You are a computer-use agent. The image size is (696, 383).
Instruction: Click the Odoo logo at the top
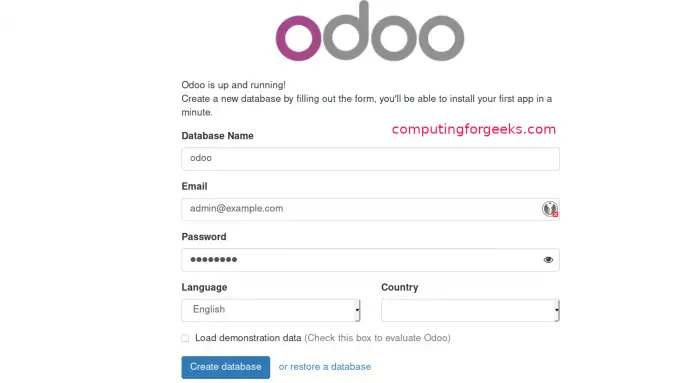point(370,31)
